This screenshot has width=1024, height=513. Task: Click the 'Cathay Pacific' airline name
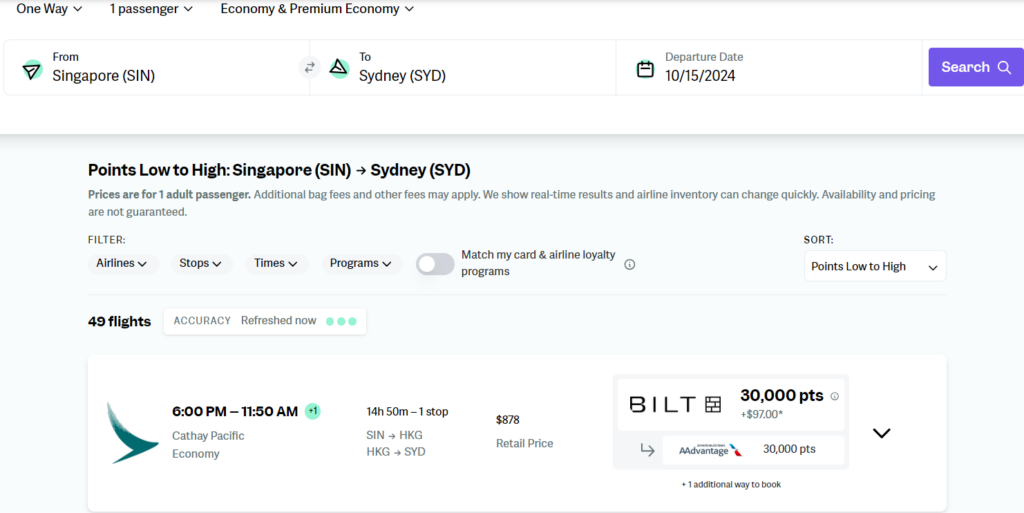pyautogui.click(x=208, y=436)
